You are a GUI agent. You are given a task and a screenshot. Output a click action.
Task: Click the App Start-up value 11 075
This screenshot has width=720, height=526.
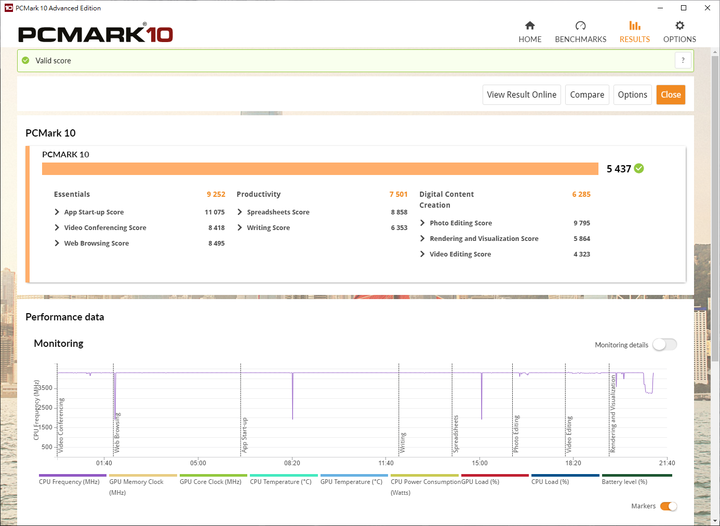coord(214,212)
